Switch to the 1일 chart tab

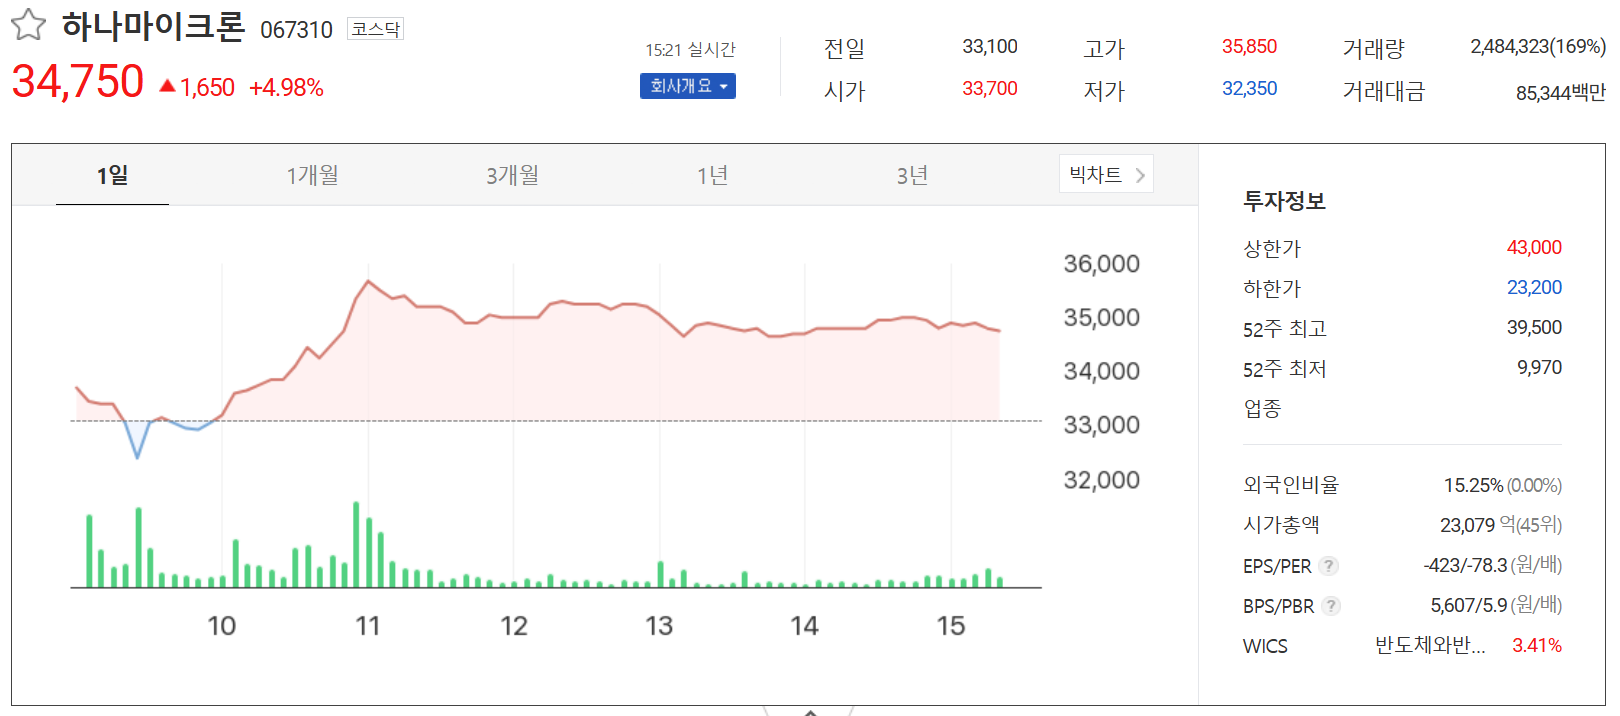point(112,175)
